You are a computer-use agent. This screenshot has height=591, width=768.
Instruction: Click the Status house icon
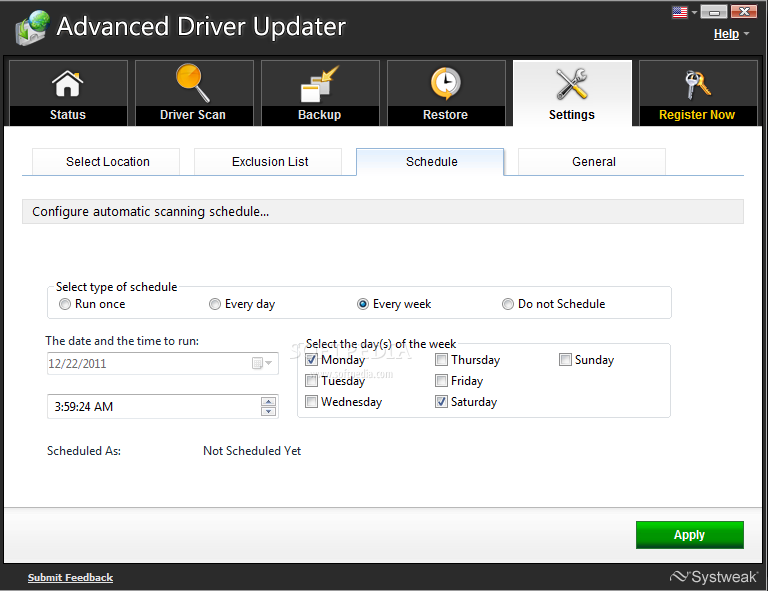[68, 83]
